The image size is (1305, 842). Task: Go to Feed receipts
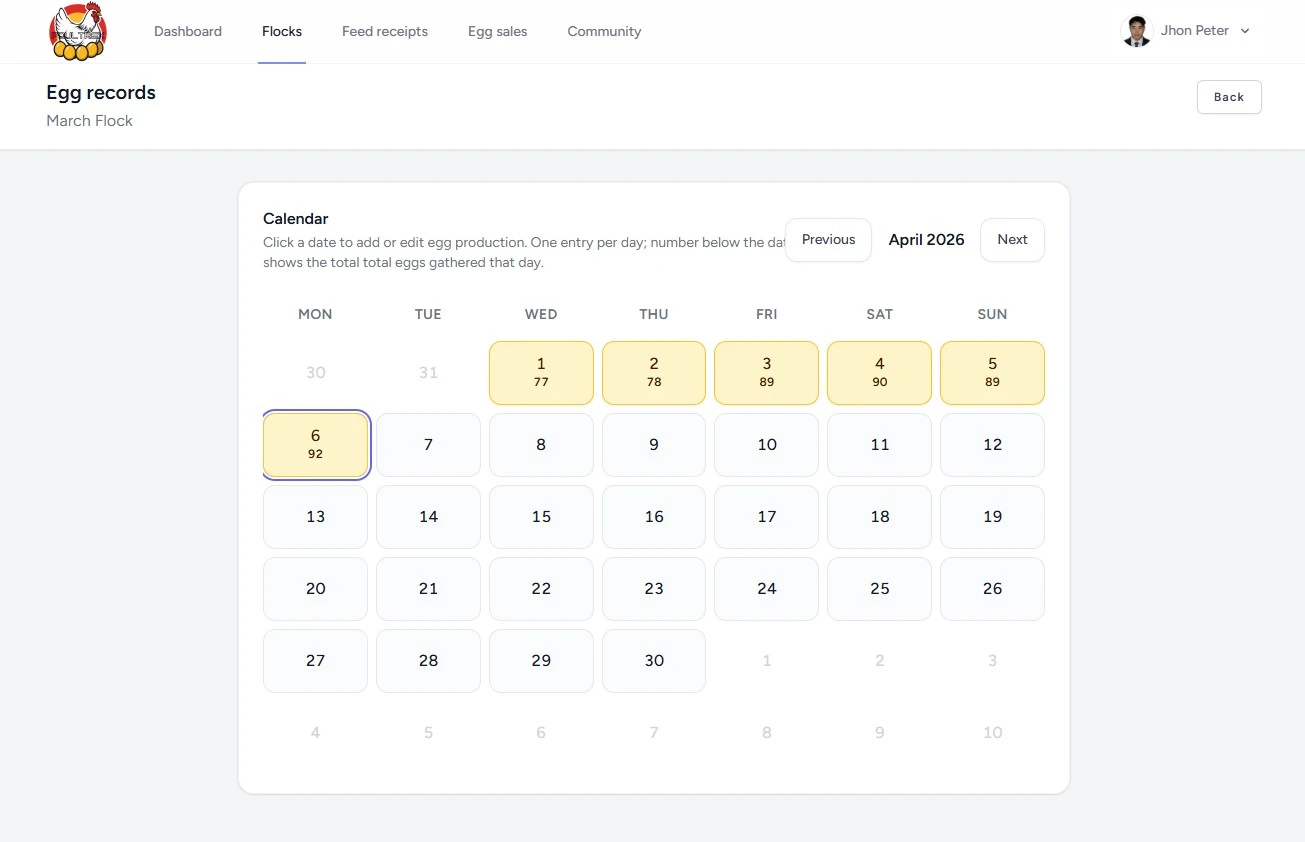tap(385, 31)
